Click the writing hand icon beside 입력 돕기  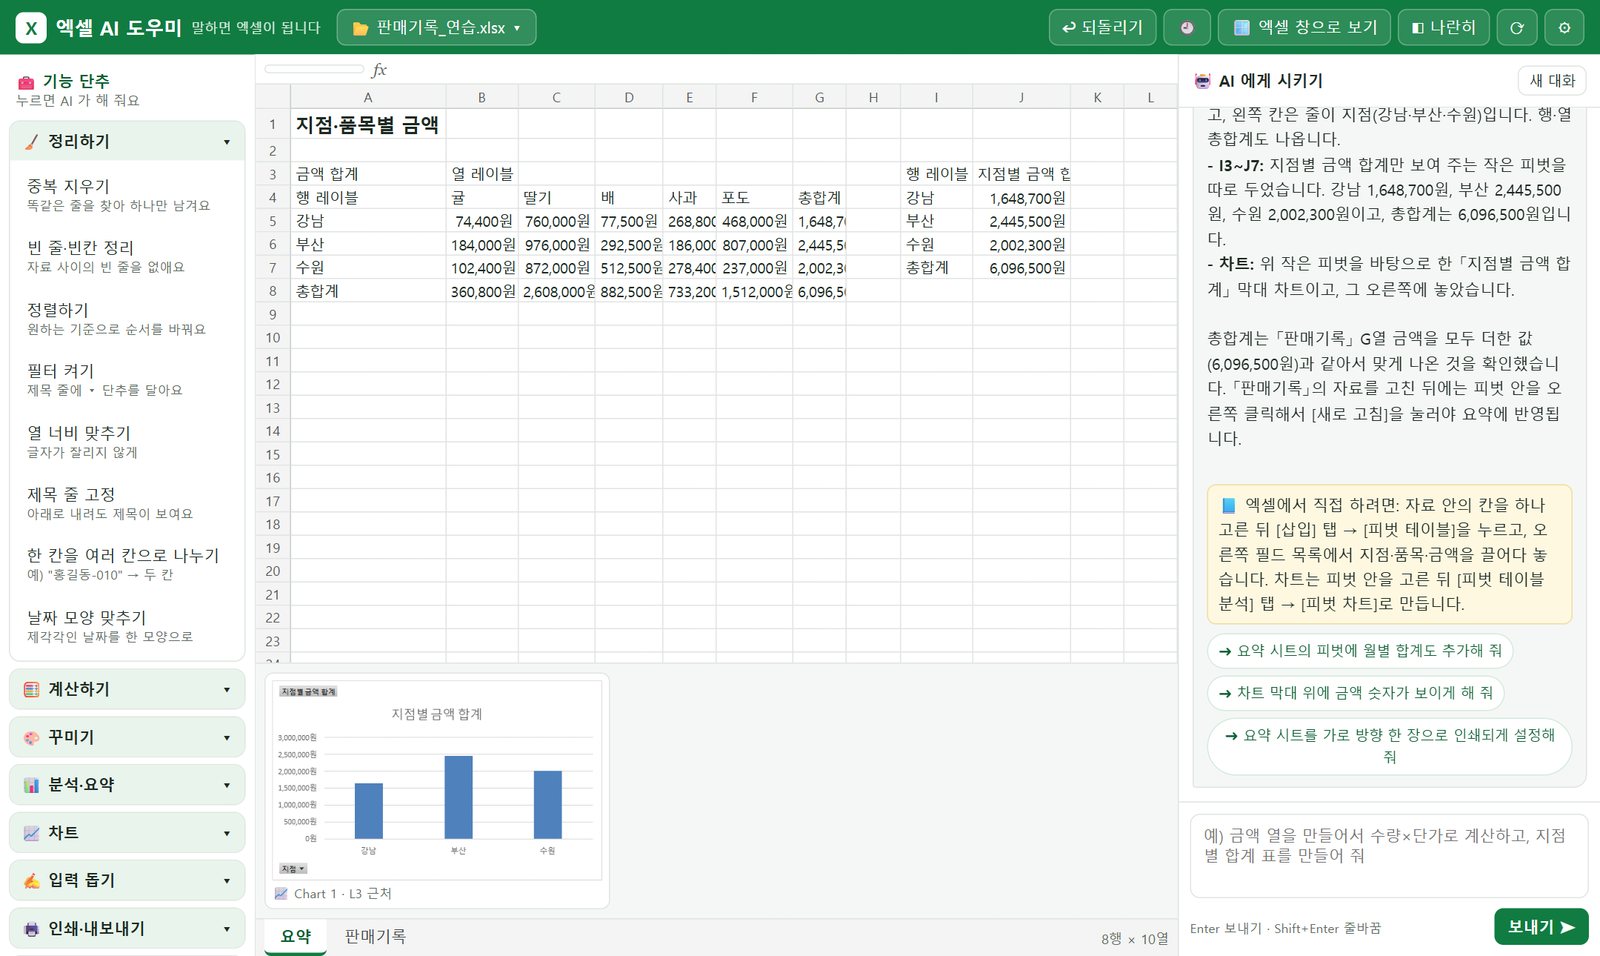pos(32,881)
